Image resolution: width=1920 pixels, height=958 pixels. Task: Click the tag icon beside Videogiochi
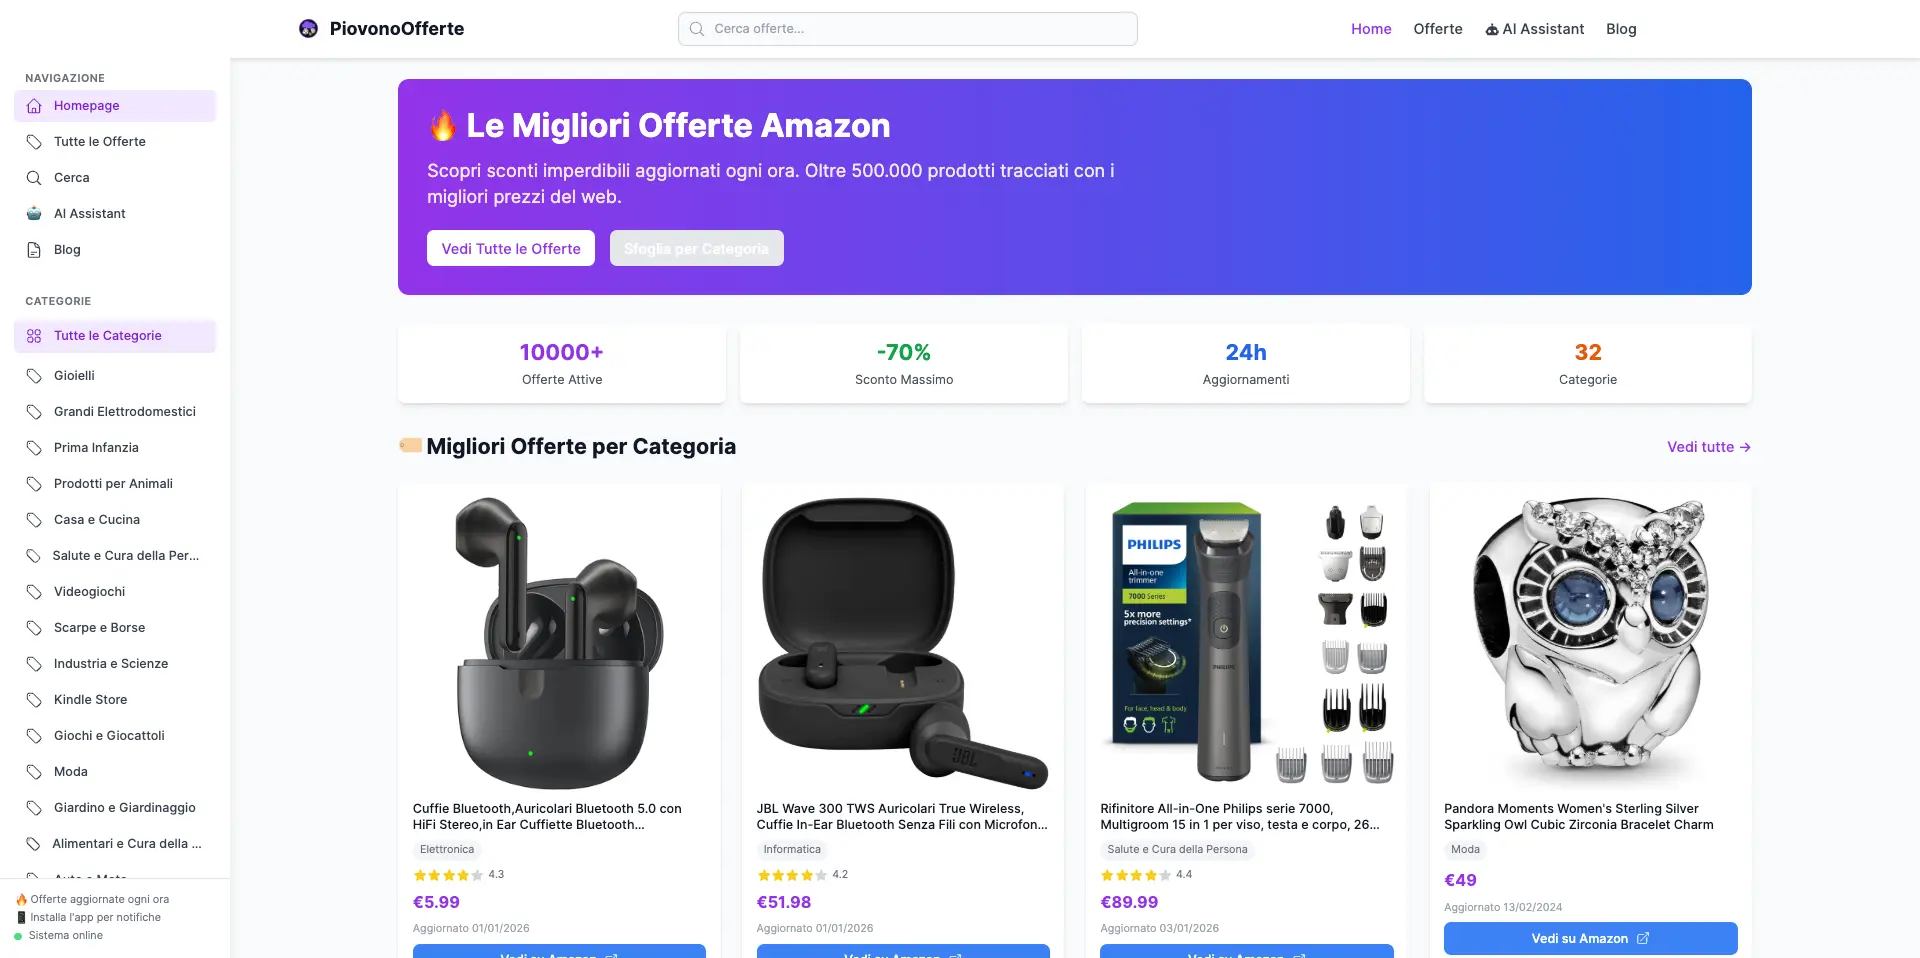[34, 592]
